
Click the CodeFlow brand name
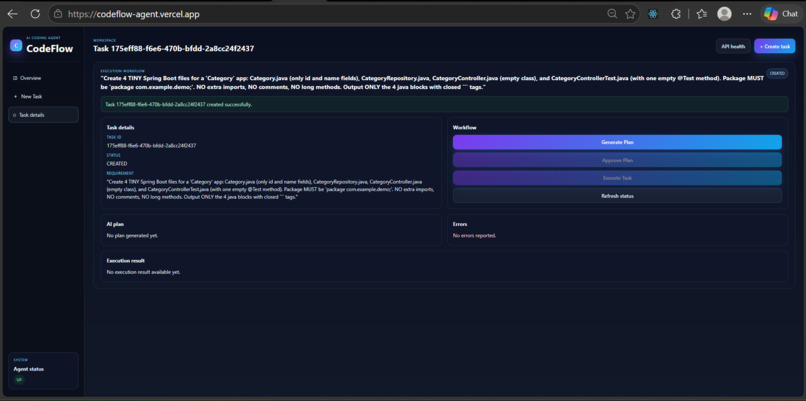click(50, 49)
